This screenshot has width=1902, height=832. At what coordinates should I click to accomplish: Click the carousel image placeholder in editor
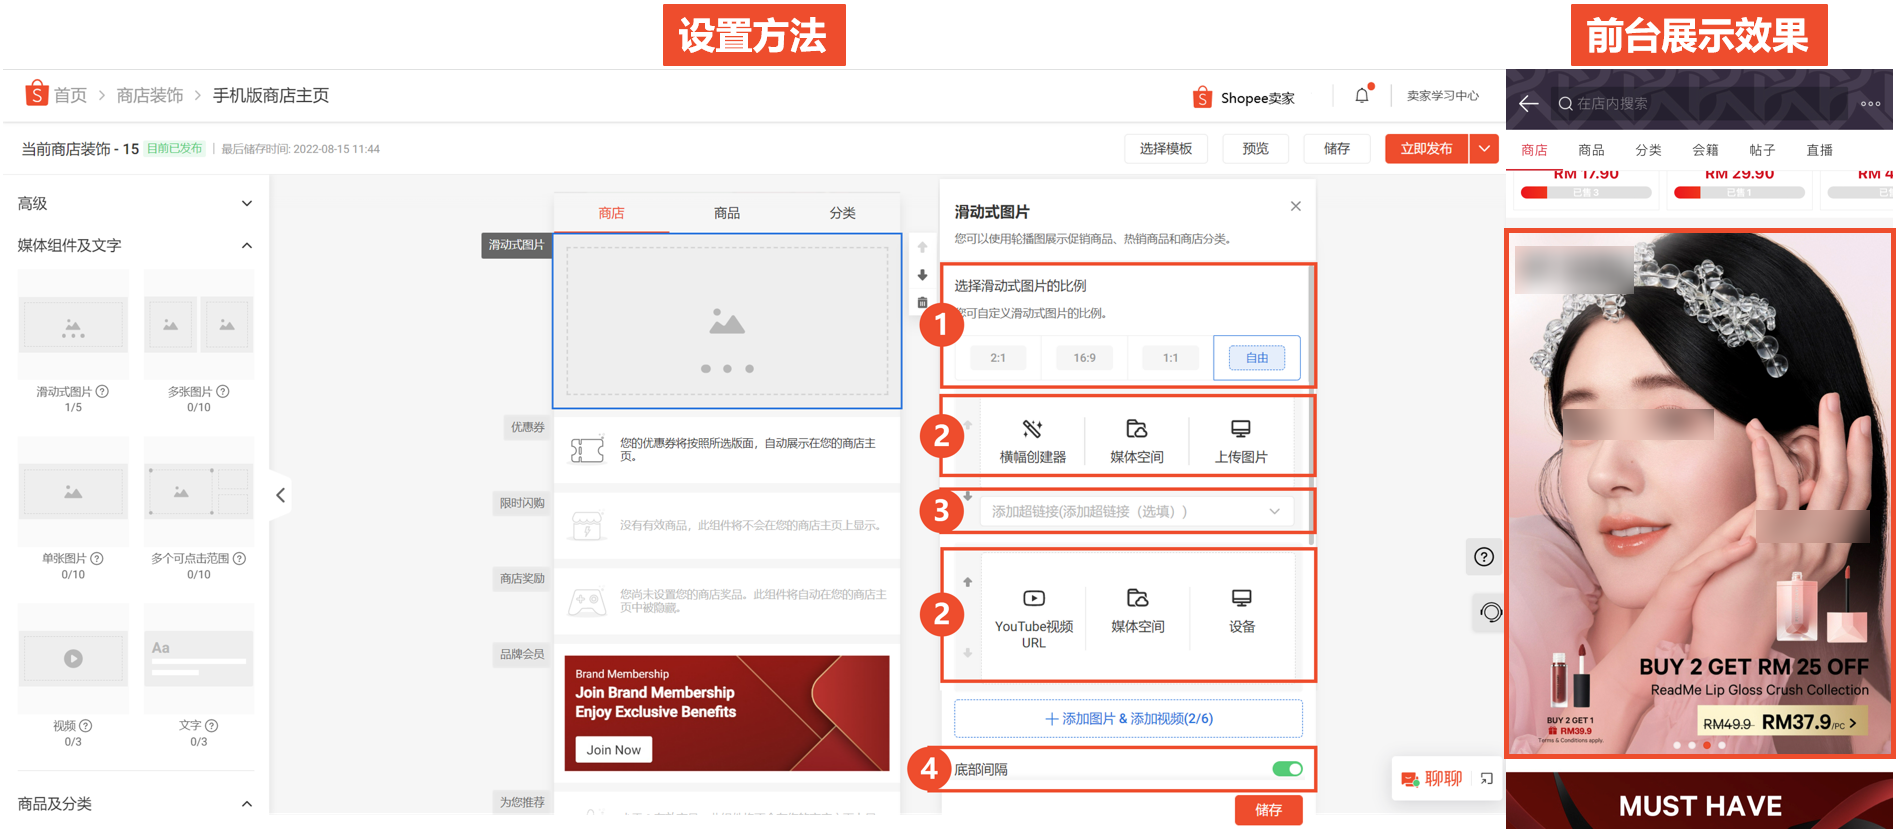pyautogui.click(x=727, y=321)
